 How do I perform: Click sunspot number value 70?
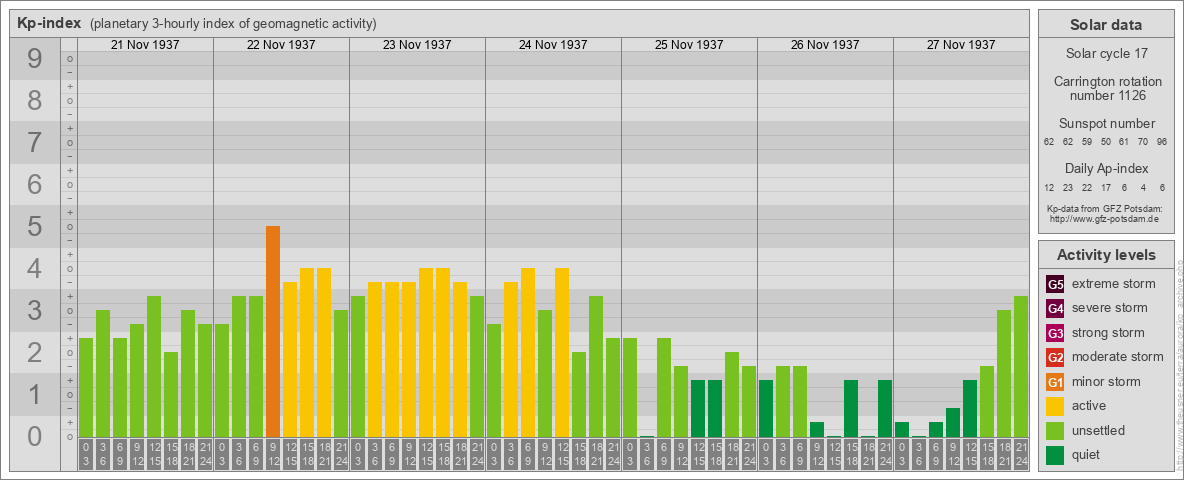click(1142, 142)
